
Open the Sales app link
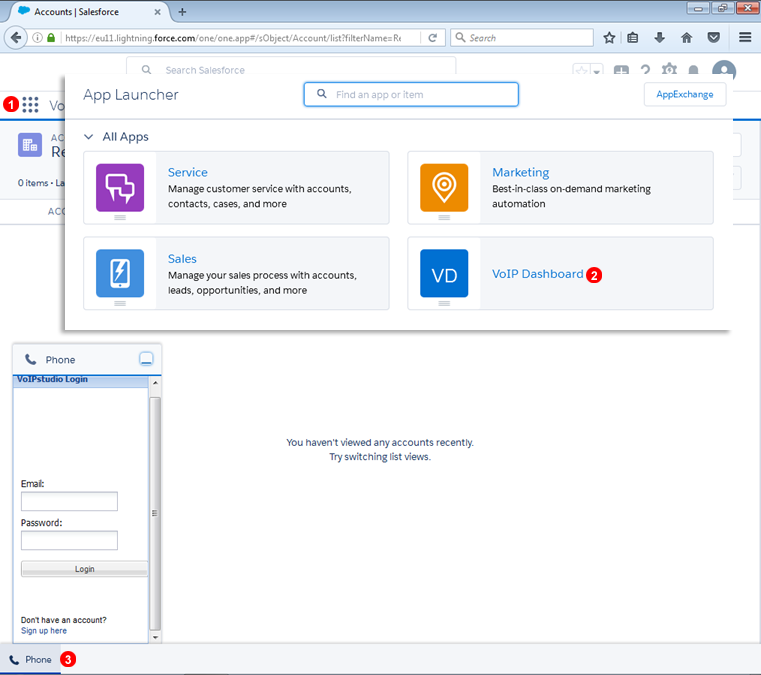pyautogui.click(x=182, y=259)
